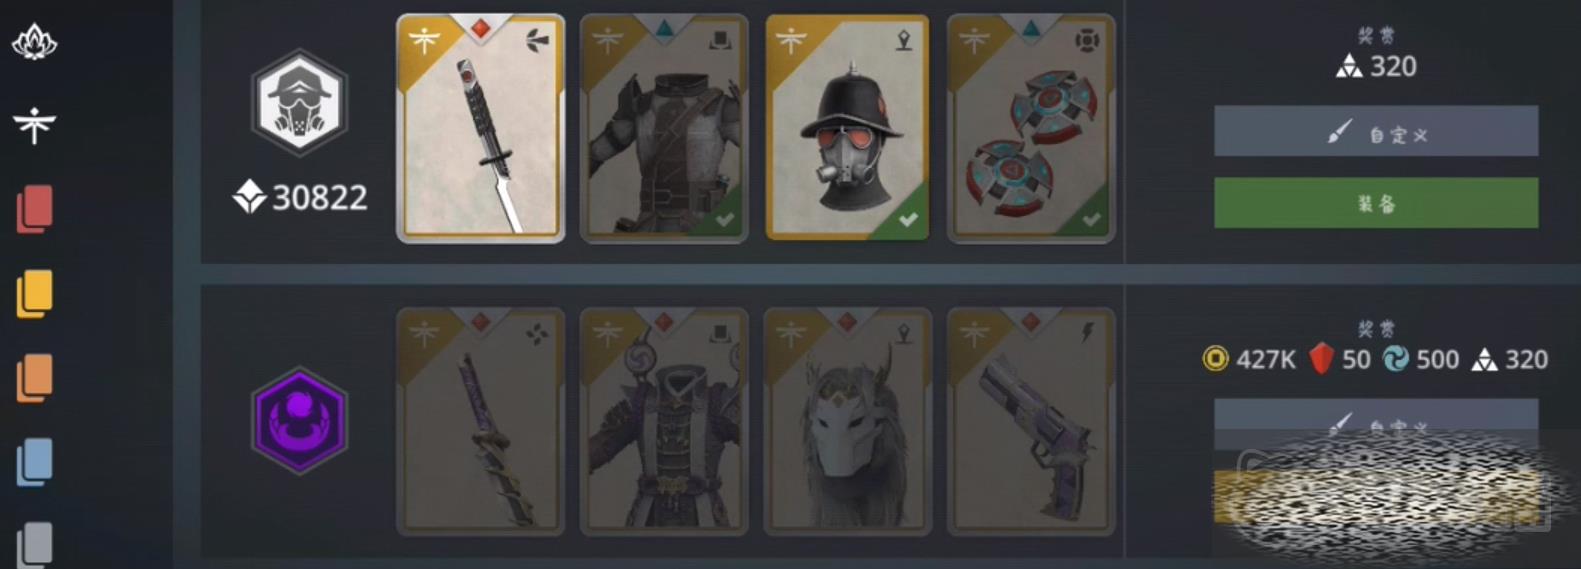Image resolution: width=1581 pixels, height=569 pixels.
Task: Select the dragonfly faction sidebar icon
Action: tap(34, 126)
